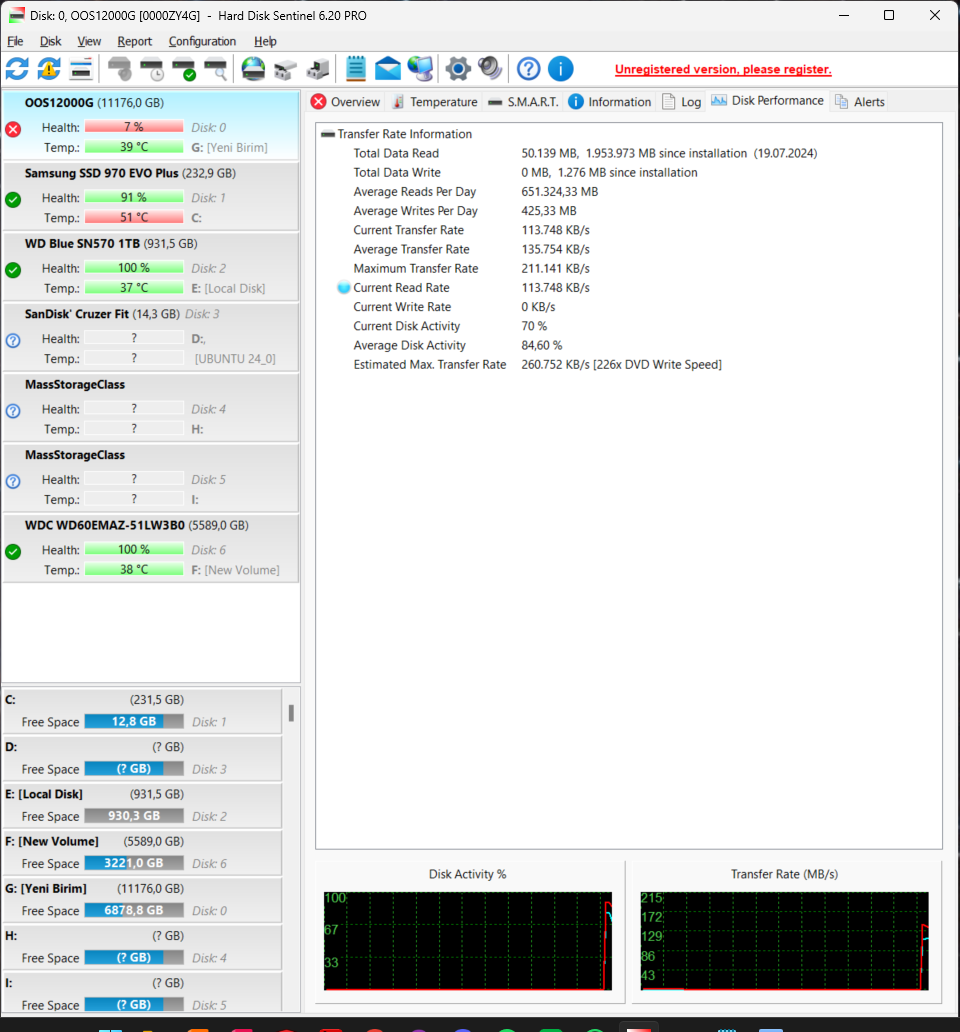Open the Configuration menu
Screen dimensions: 960x1032
(x=202, y=41)
